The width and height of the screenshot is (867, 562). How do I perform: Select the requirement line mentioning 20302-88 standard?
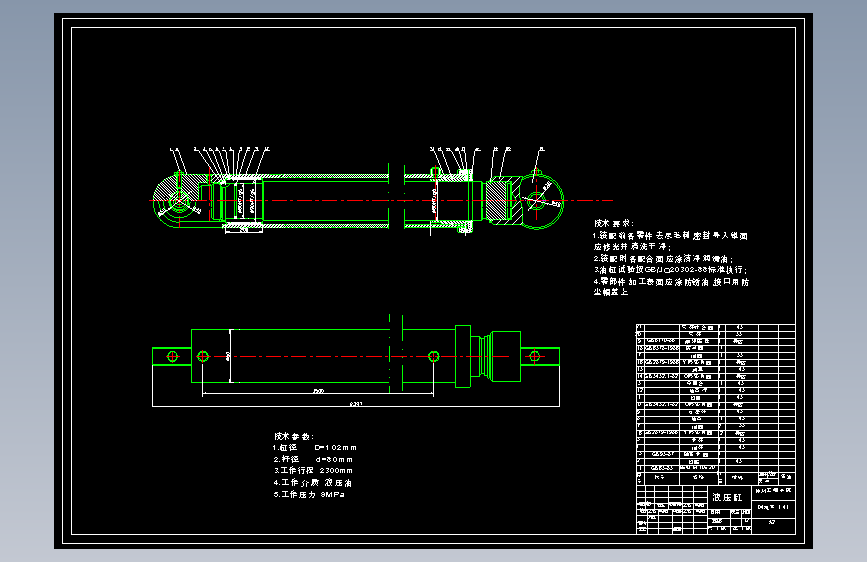click(x=671, y=270)
